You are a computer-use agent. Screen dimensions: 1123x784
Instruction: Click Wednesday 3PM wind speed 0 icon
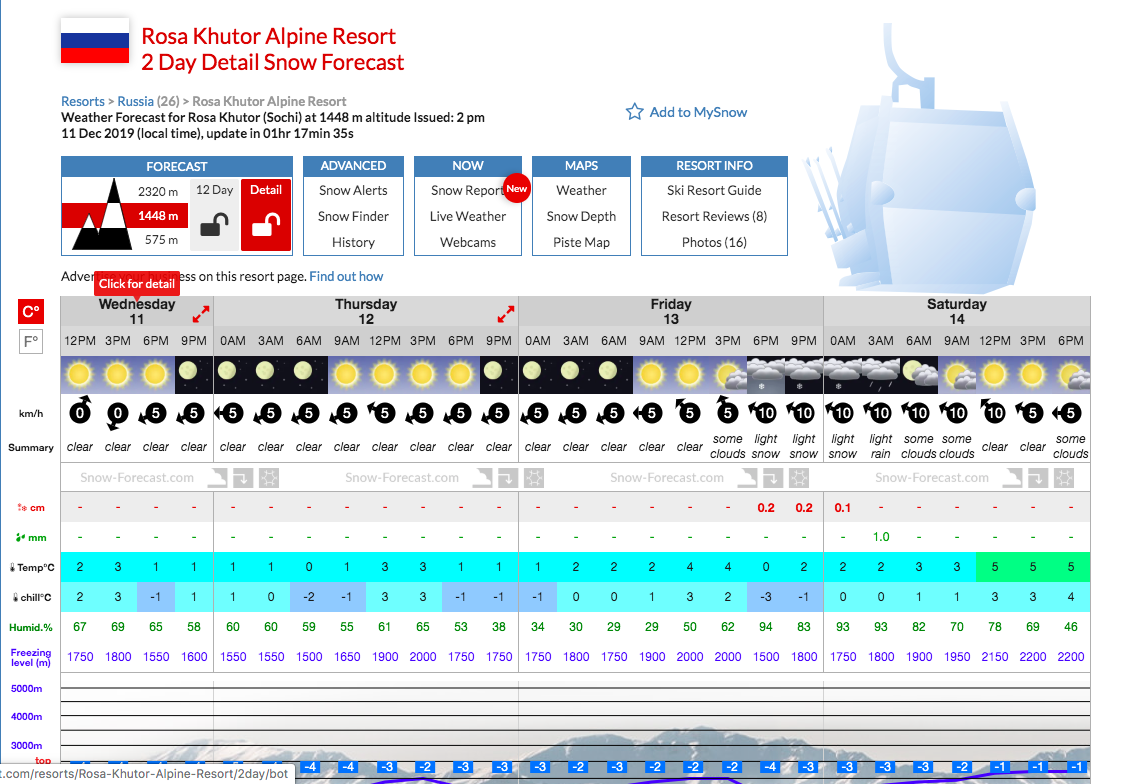tap(117, 415)
